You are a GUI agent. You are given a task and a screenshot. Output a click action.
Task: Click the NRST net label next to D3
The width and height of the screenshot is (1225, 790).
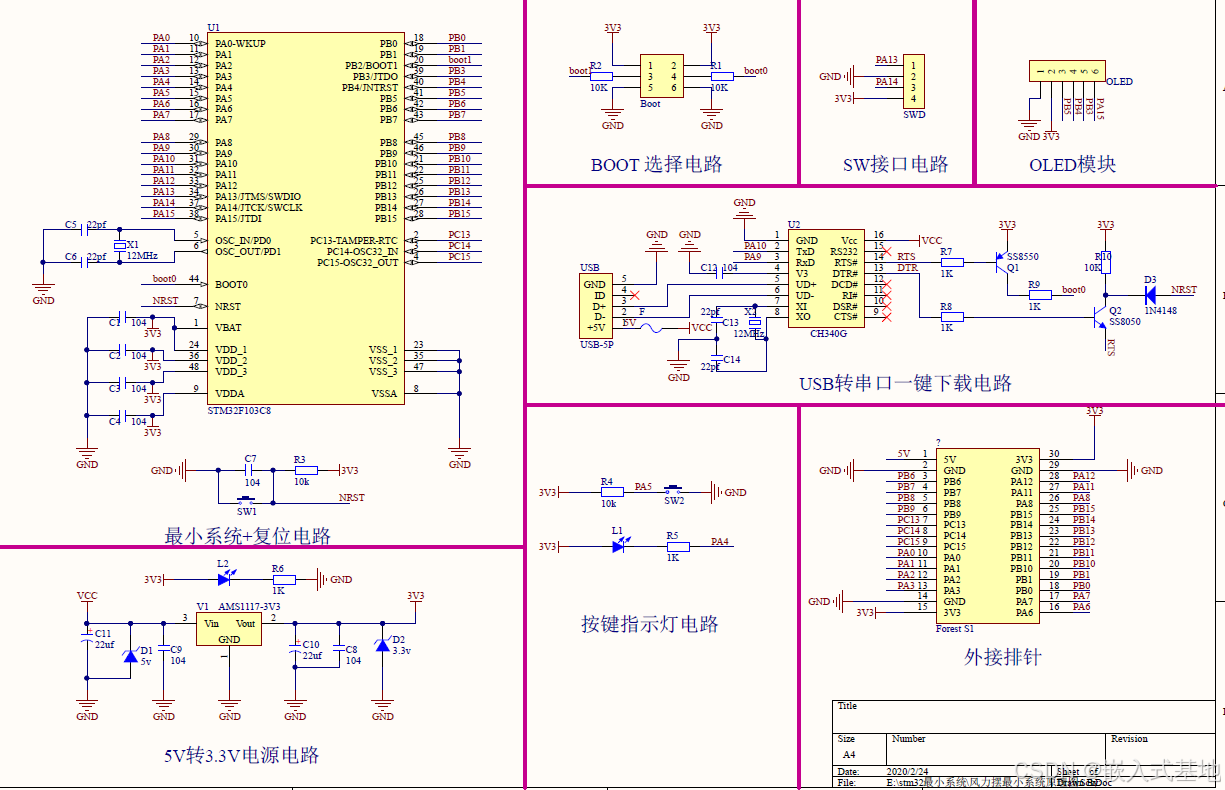pos(1184,290)
